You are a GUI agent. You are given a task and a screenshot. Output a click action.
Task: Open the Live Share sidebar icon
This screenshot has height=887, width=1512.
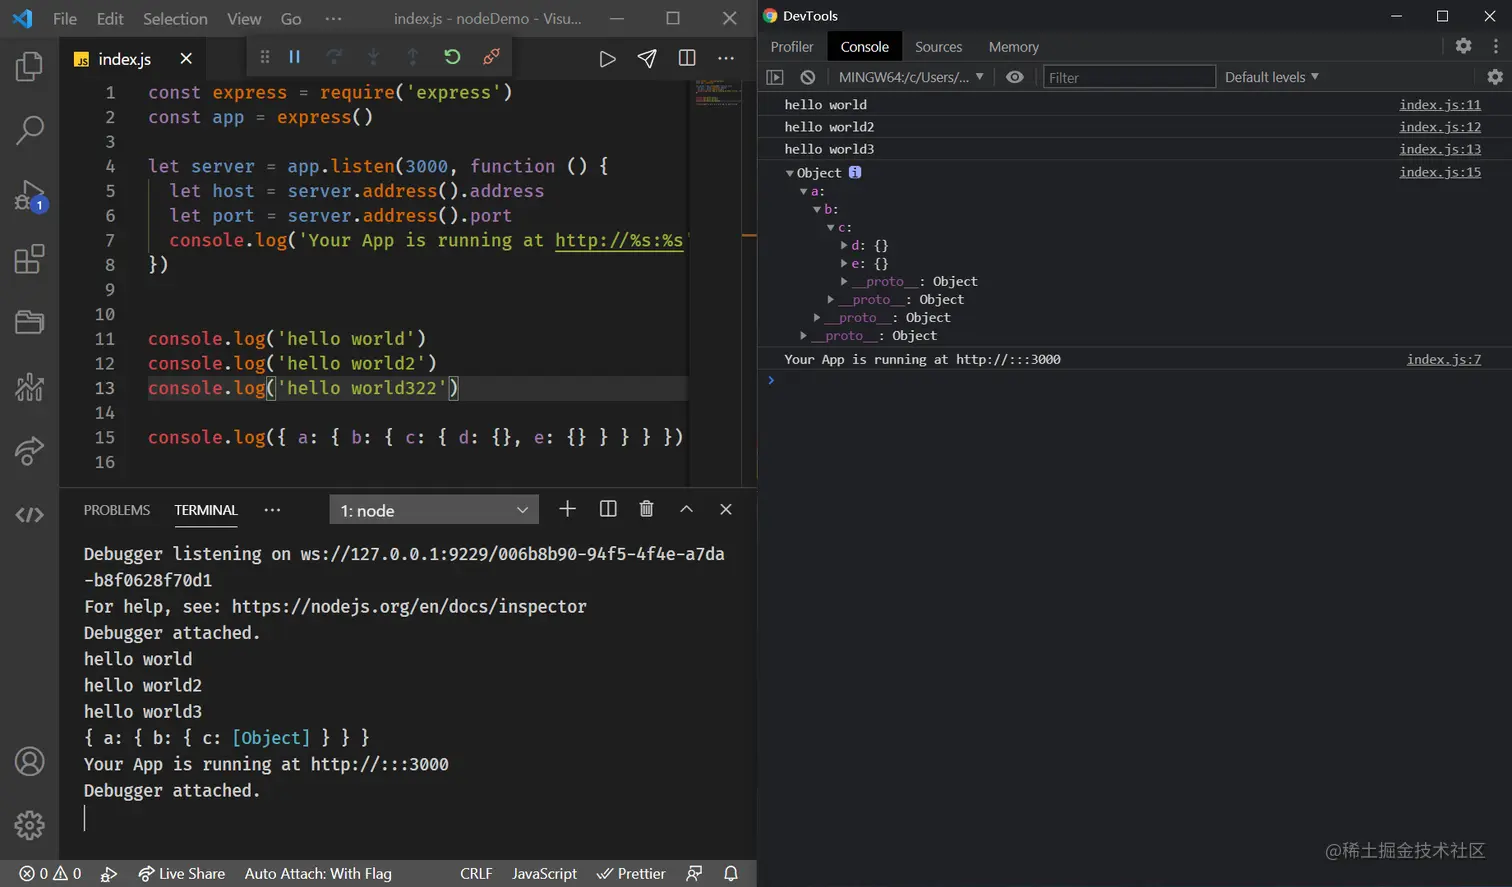(30, 451)
